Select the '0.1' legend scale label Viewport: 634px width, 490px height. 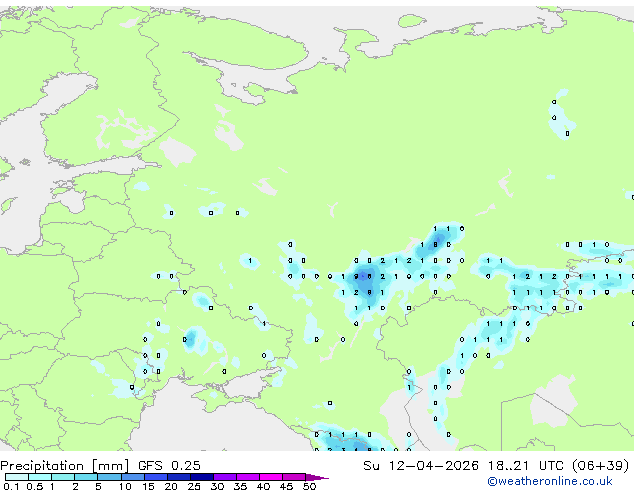tap(11, 486)
